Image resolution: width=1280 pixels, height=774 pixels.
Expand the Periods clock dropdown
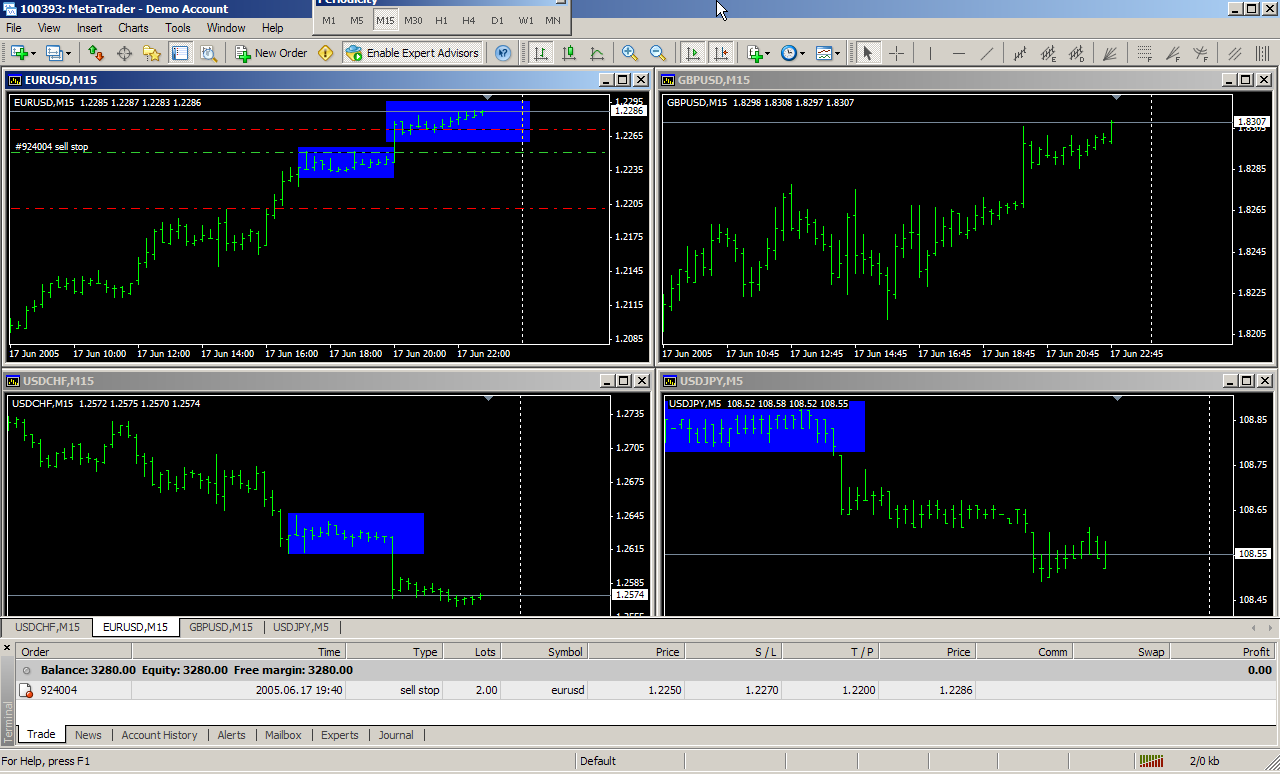pyautogui.click(x=802, y=54)
